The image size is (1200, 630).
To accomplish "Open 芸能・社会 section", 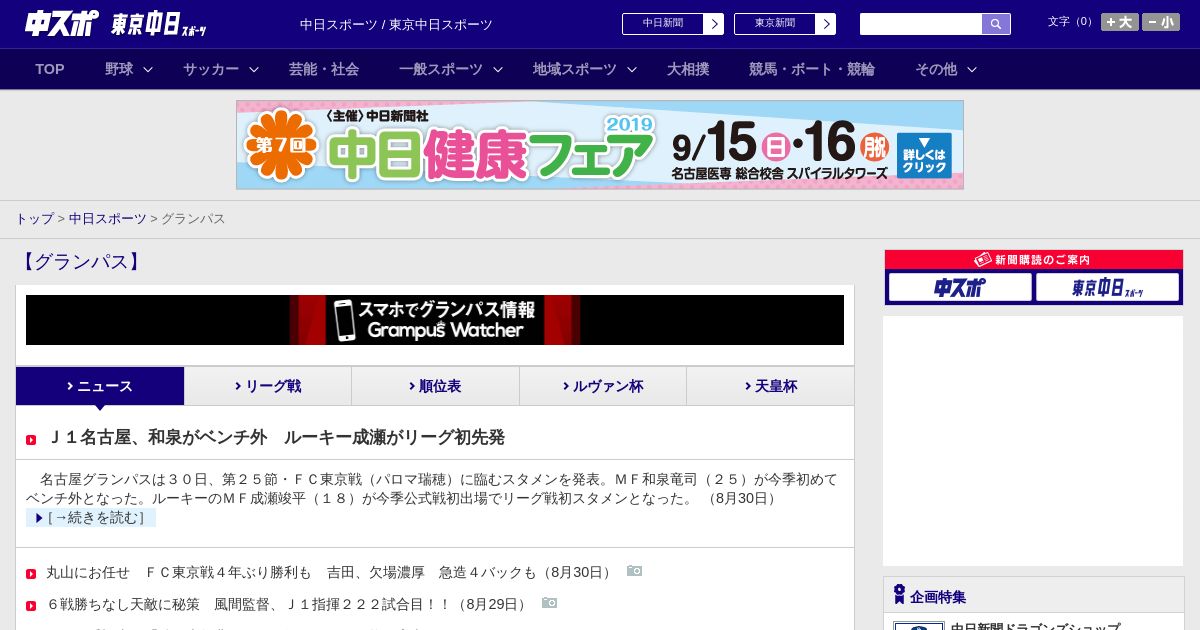I will tap(324, 69).
